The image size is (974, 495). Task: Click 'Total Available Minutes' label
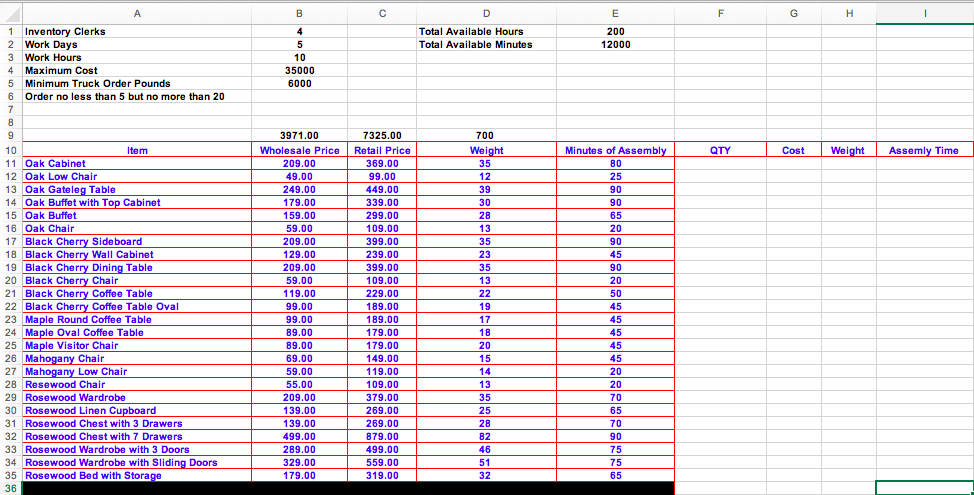487,45
